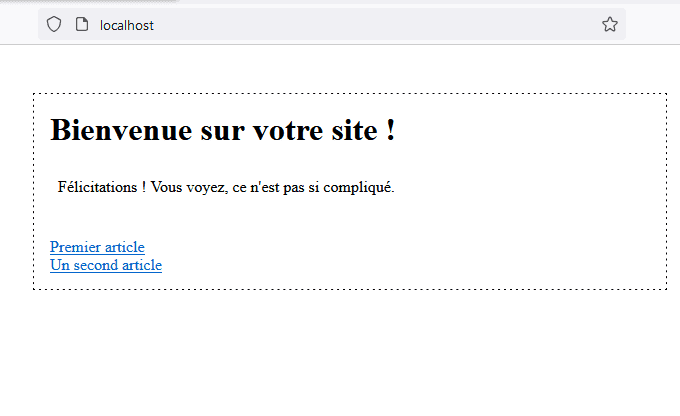Follow the Un second article link
680x416 pixels.
click(x=105, y=265)
